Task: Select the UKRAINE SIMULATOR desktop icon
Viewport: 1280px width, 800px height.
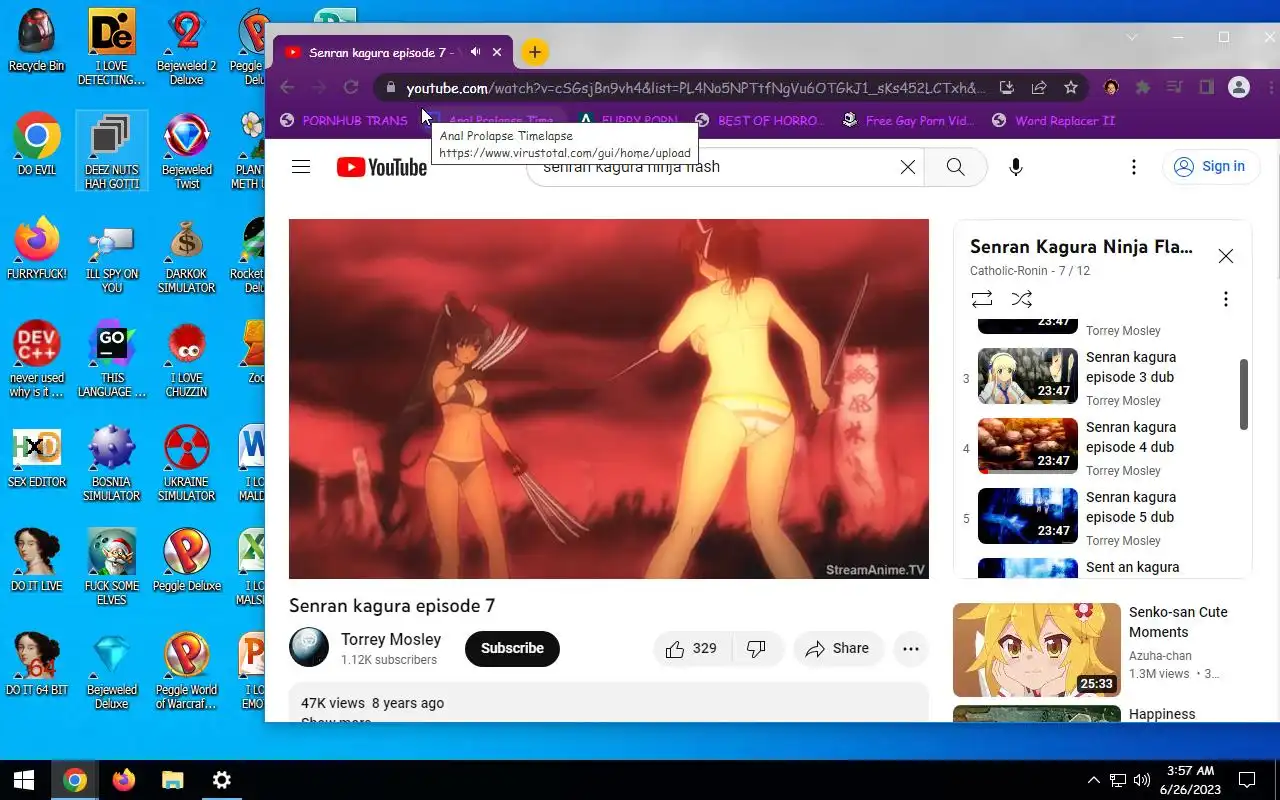Action: pyautogui.click(x=187, y=464)
